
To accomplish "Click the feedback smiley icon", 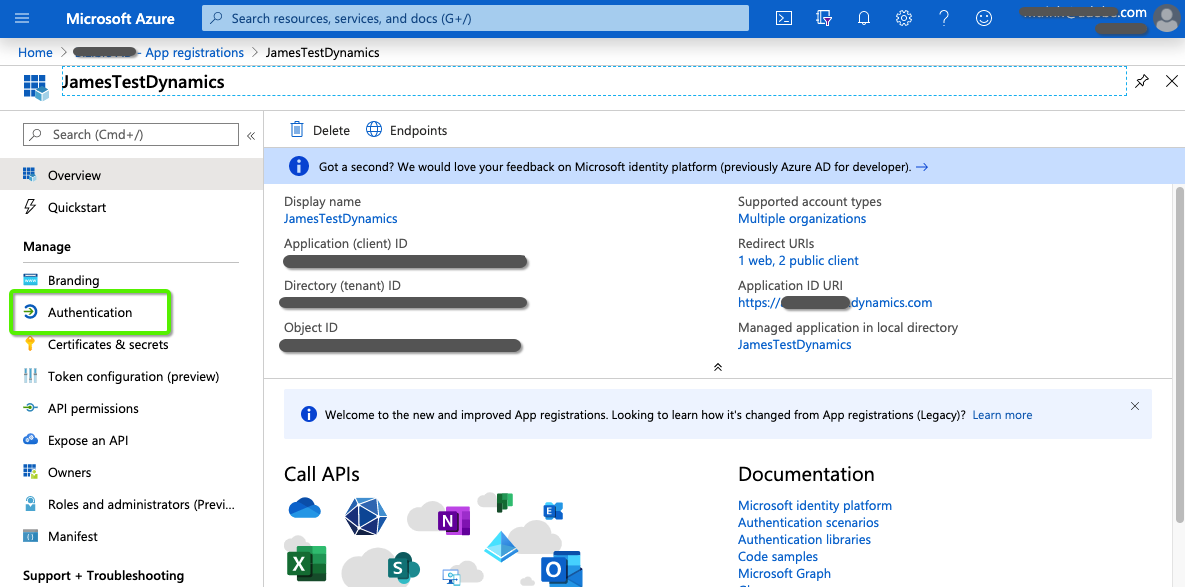I will point(984,18).
